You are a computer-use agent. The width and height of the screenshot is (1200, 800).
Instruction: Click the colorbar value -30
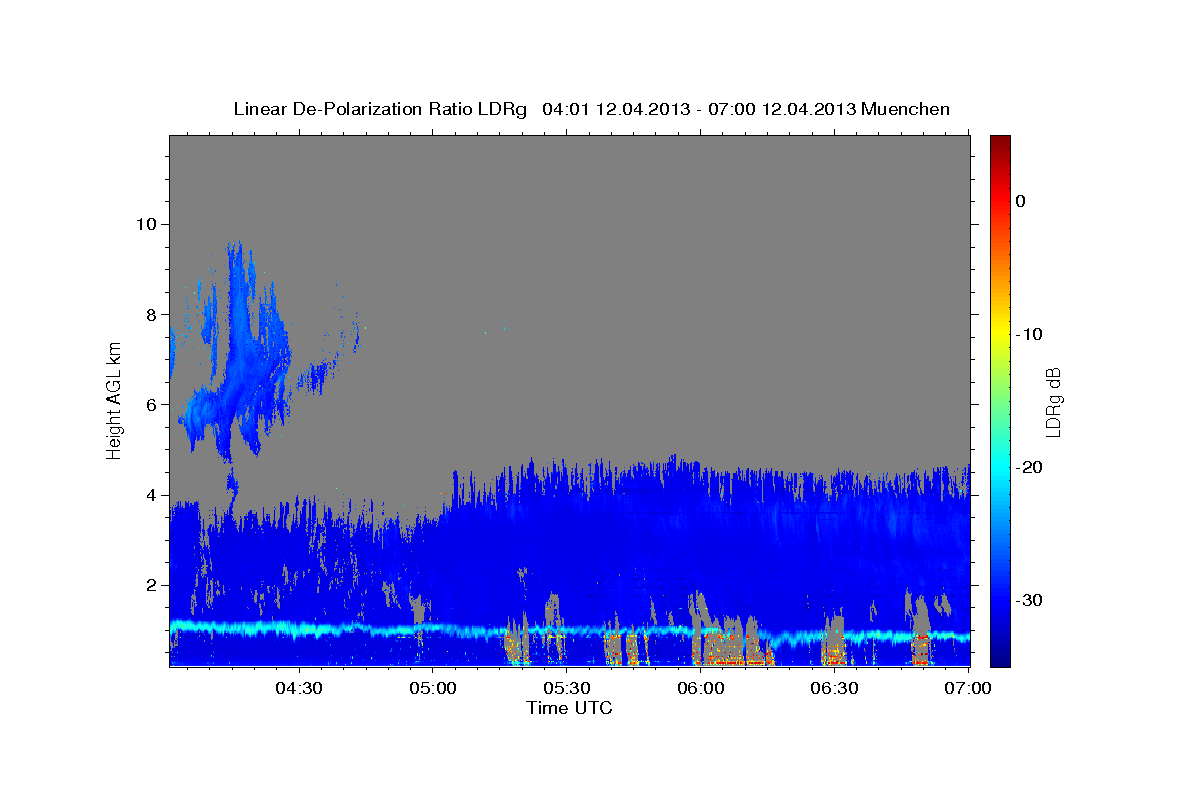1031,600
